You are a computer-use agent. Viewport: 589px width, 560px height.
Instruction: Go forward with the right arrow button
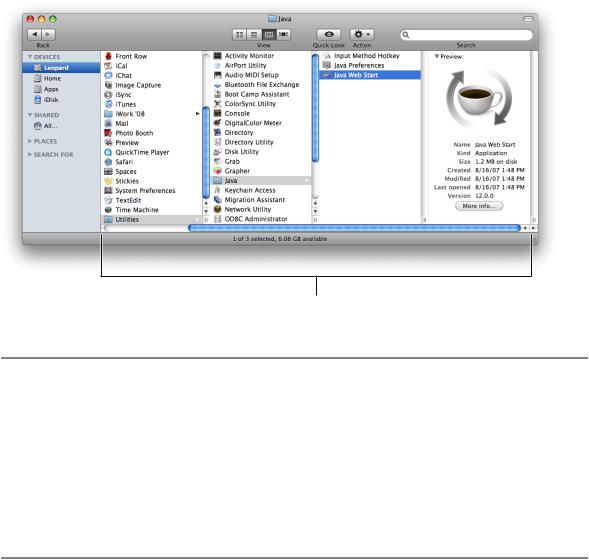pos(48,35)
